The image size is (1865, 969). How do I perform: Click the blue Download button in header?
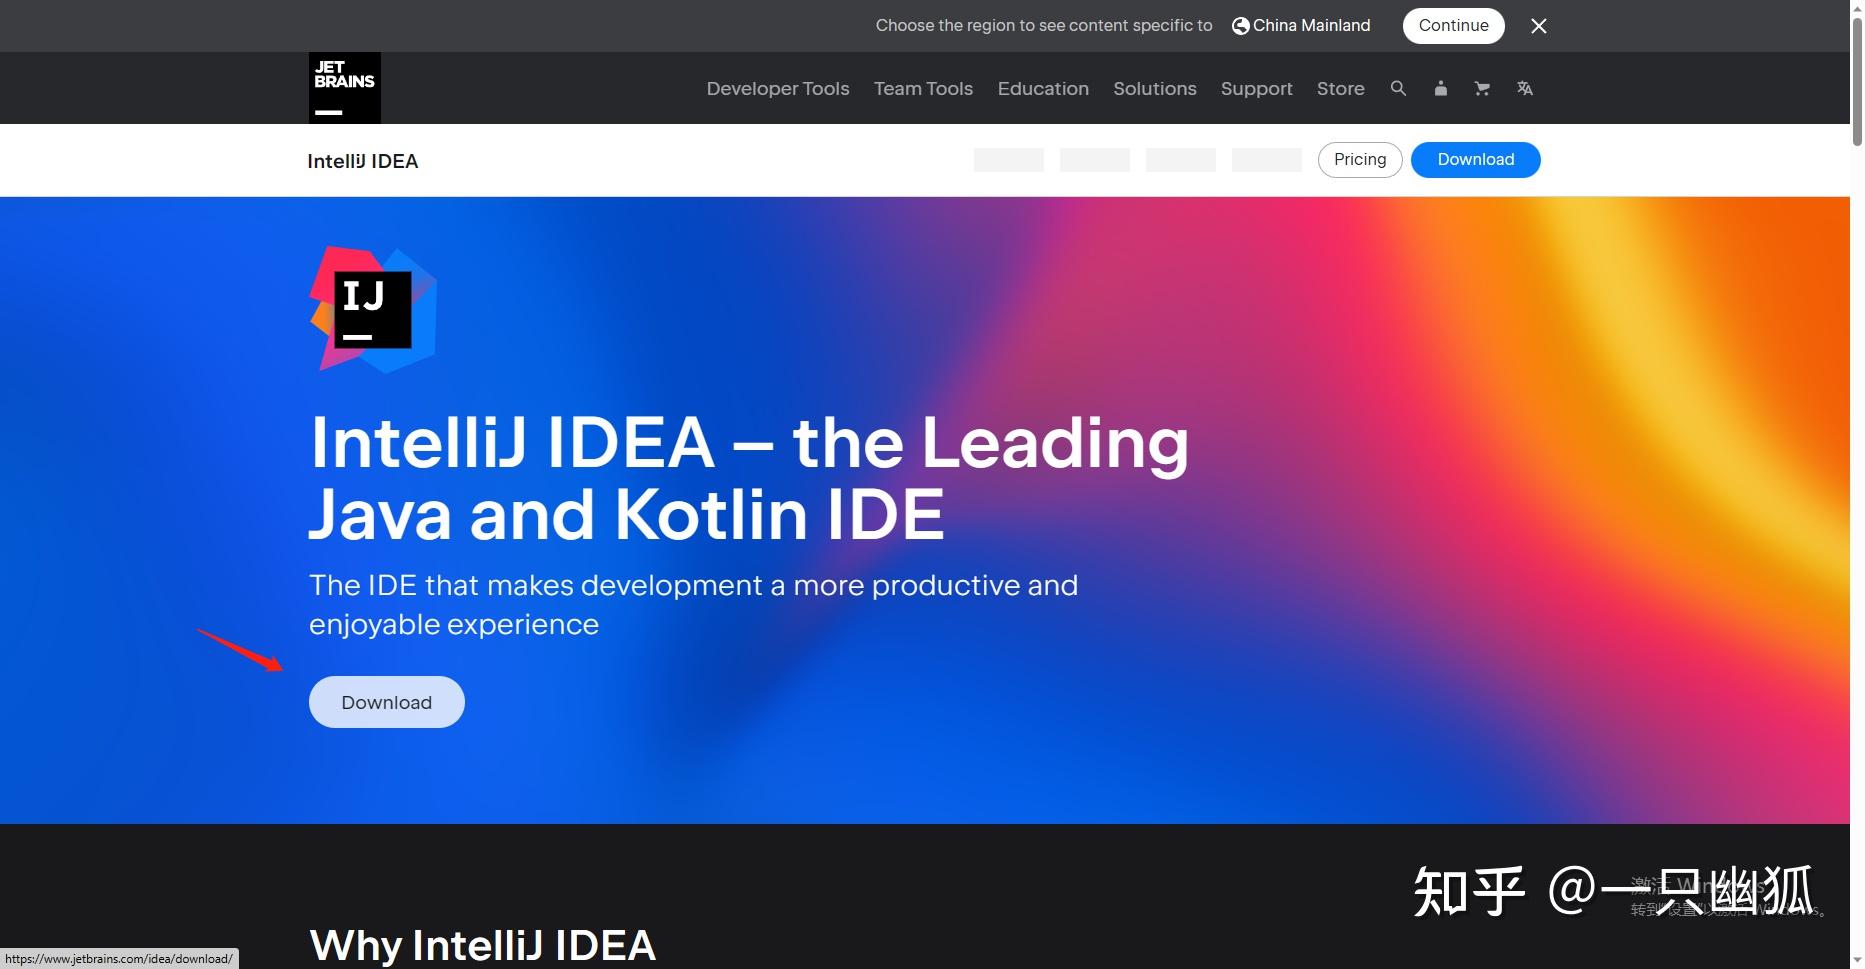[x=1475, y=160]
